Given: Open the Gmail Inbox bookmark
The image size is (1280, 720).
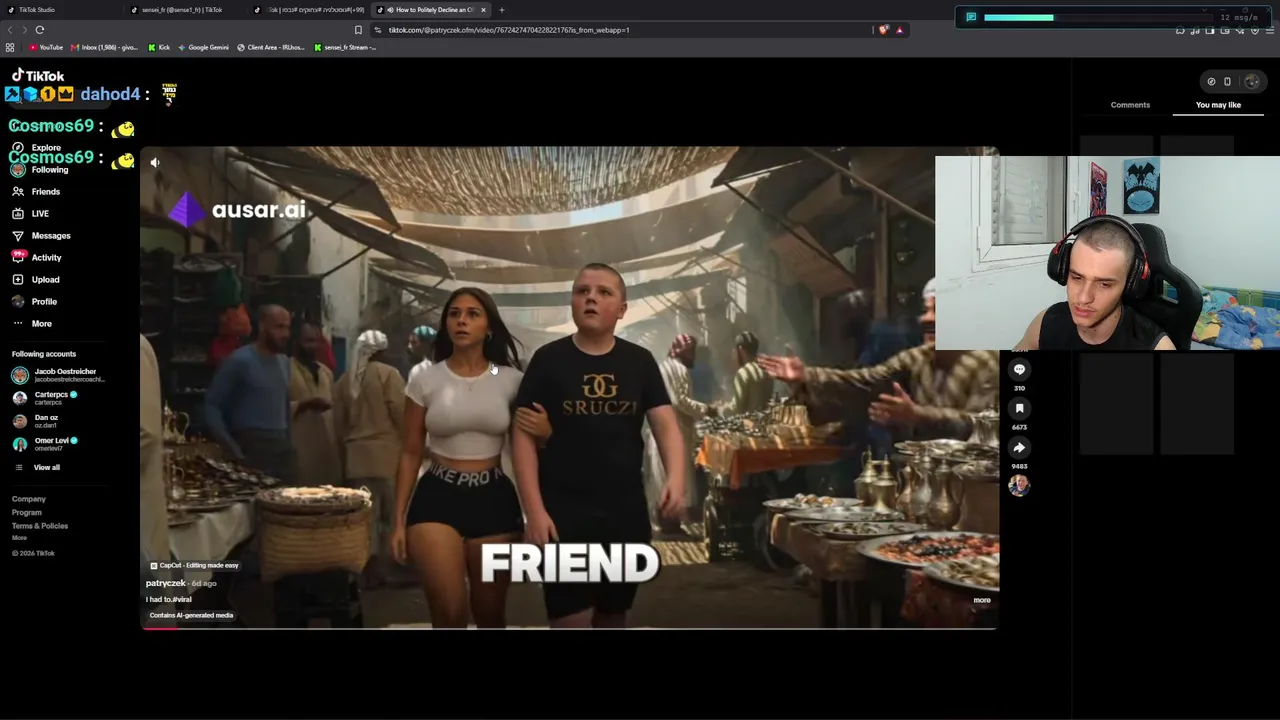Looking at the screenshot, I should click(x=104, y=47).
